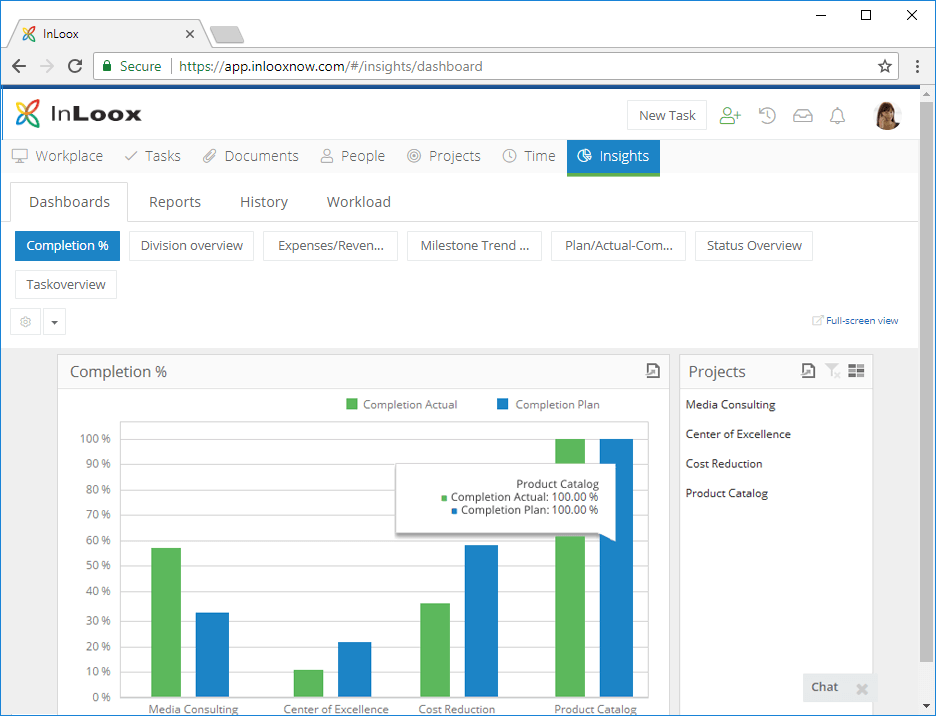The height and width of the screenshot is (716, 936).
Task: Reload the page
Action: [x=75, y=66]
